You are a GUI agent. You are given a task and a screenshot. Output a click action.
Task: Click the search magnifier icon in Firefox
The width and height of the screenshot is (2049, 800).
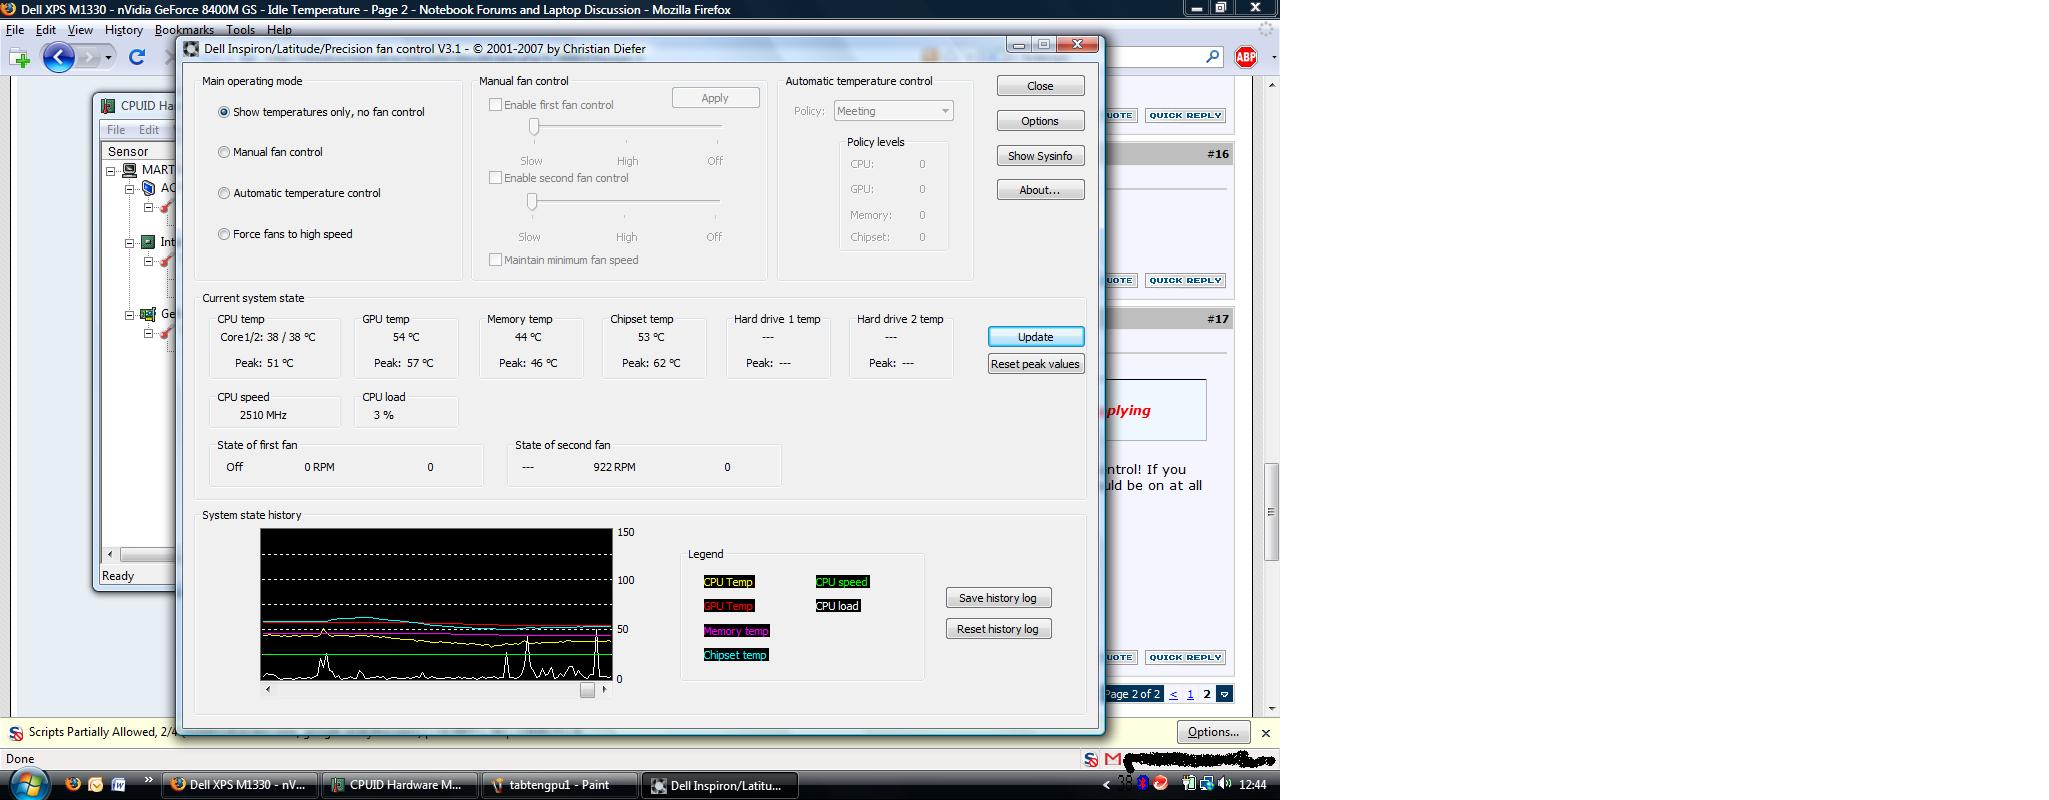[x=1212, y=57]
